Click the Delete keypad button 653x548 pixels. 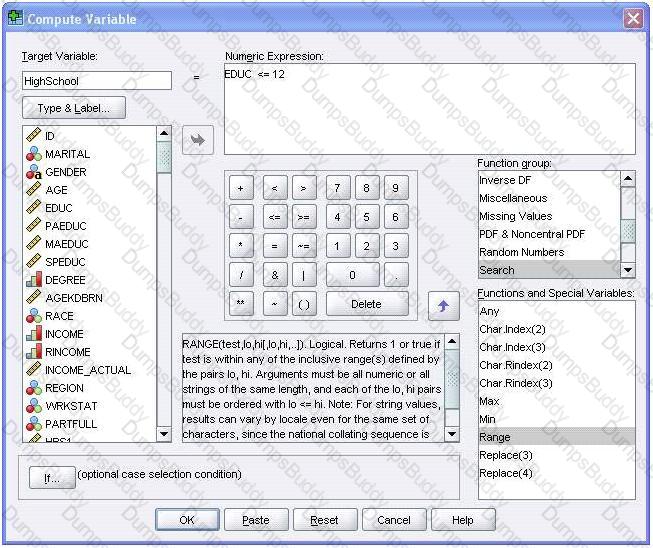[x=367, y=304]
